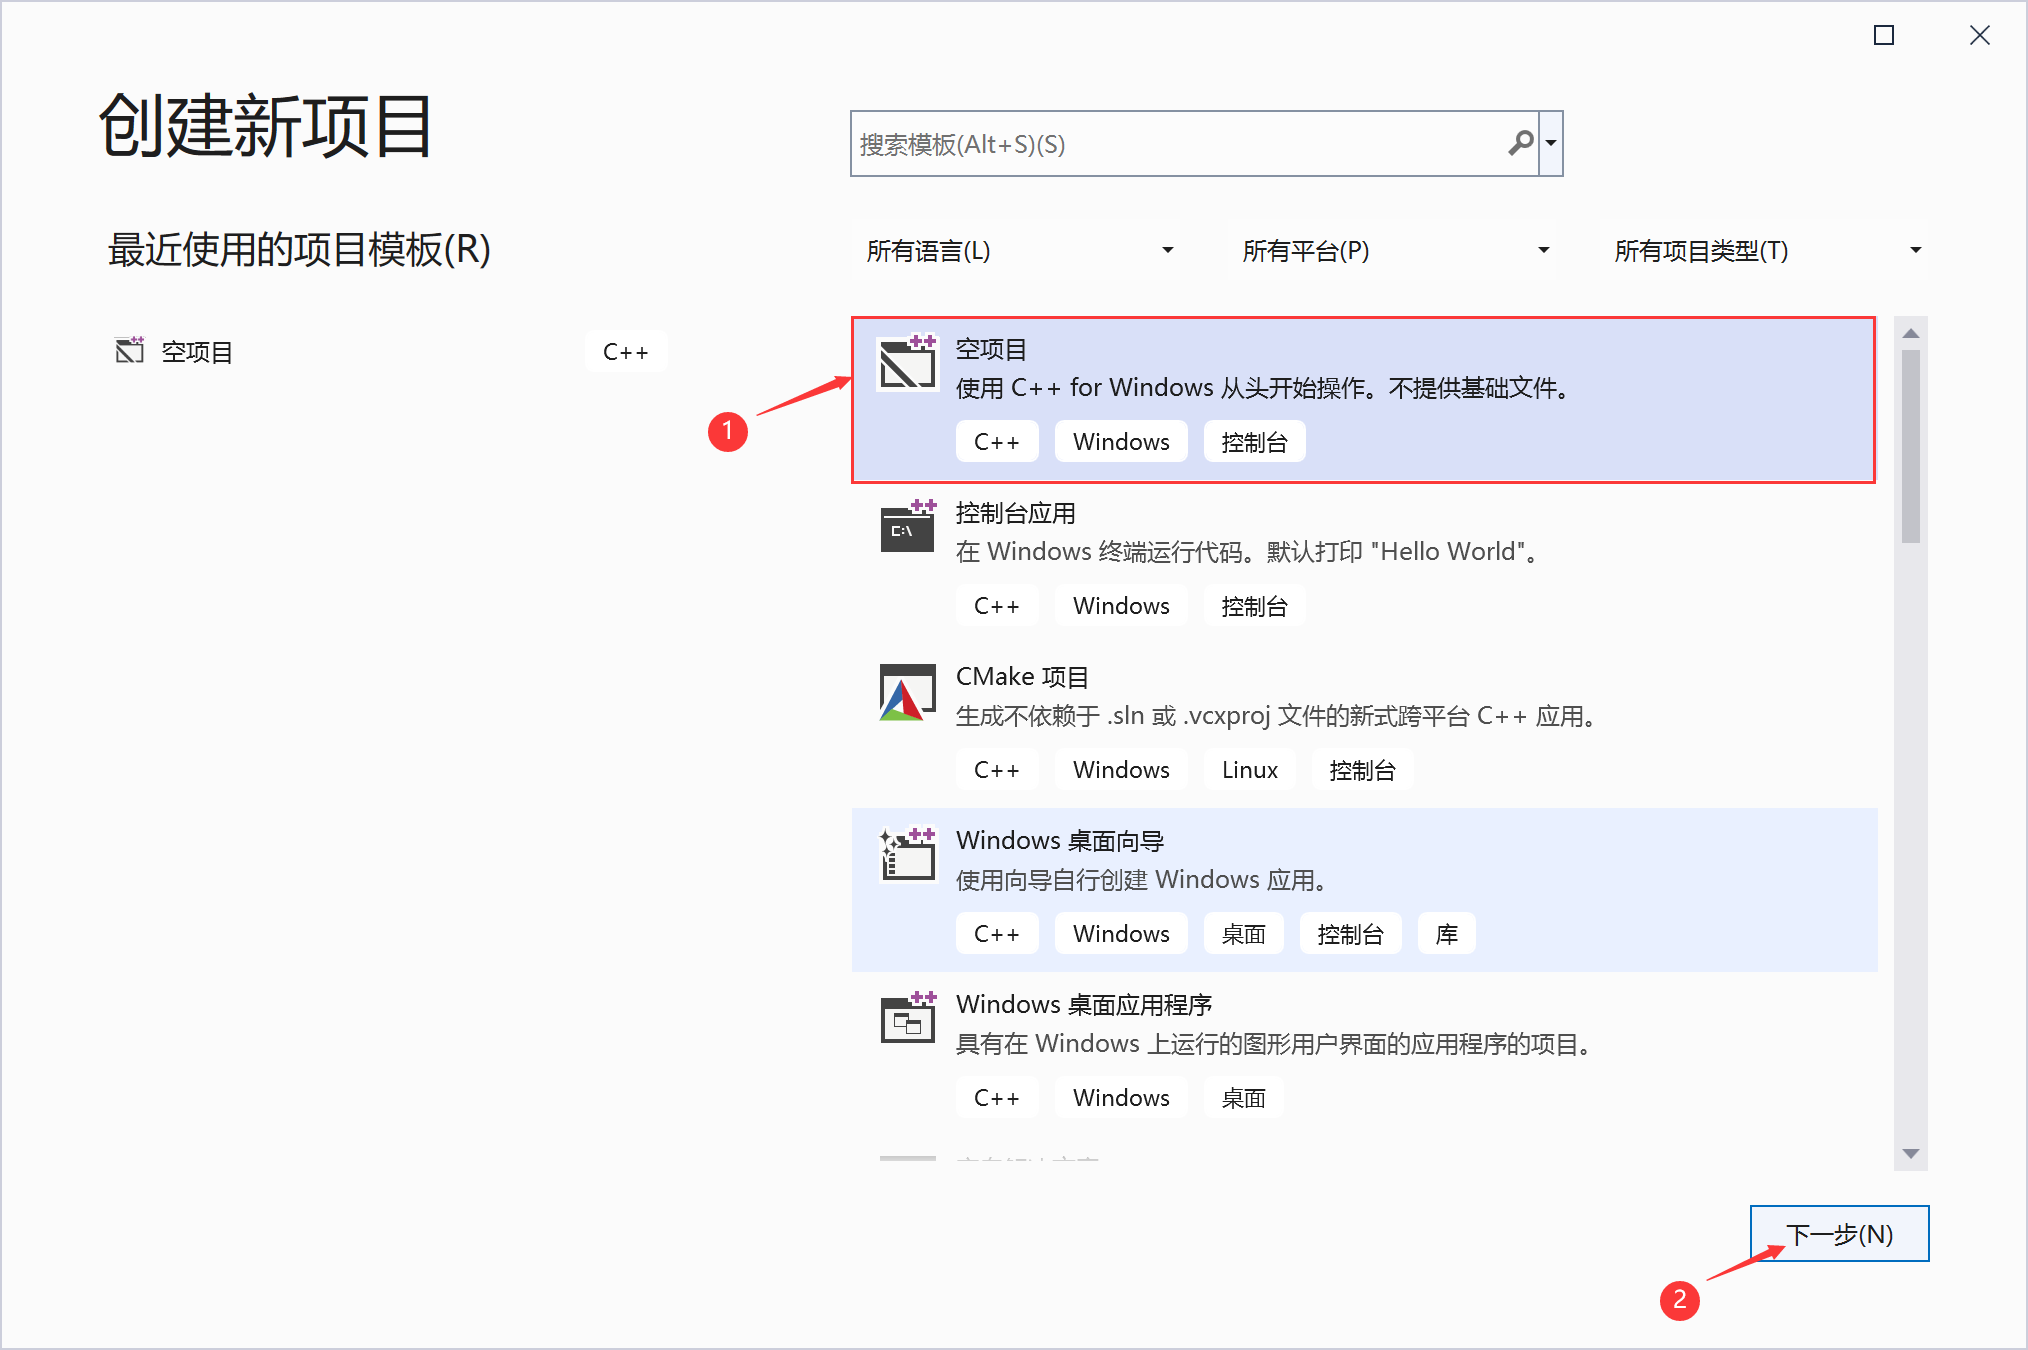Click the Empty Project template icon
Image resolution: width=2028 pixels, height=1350 pixels.
(x=907, y=363)
